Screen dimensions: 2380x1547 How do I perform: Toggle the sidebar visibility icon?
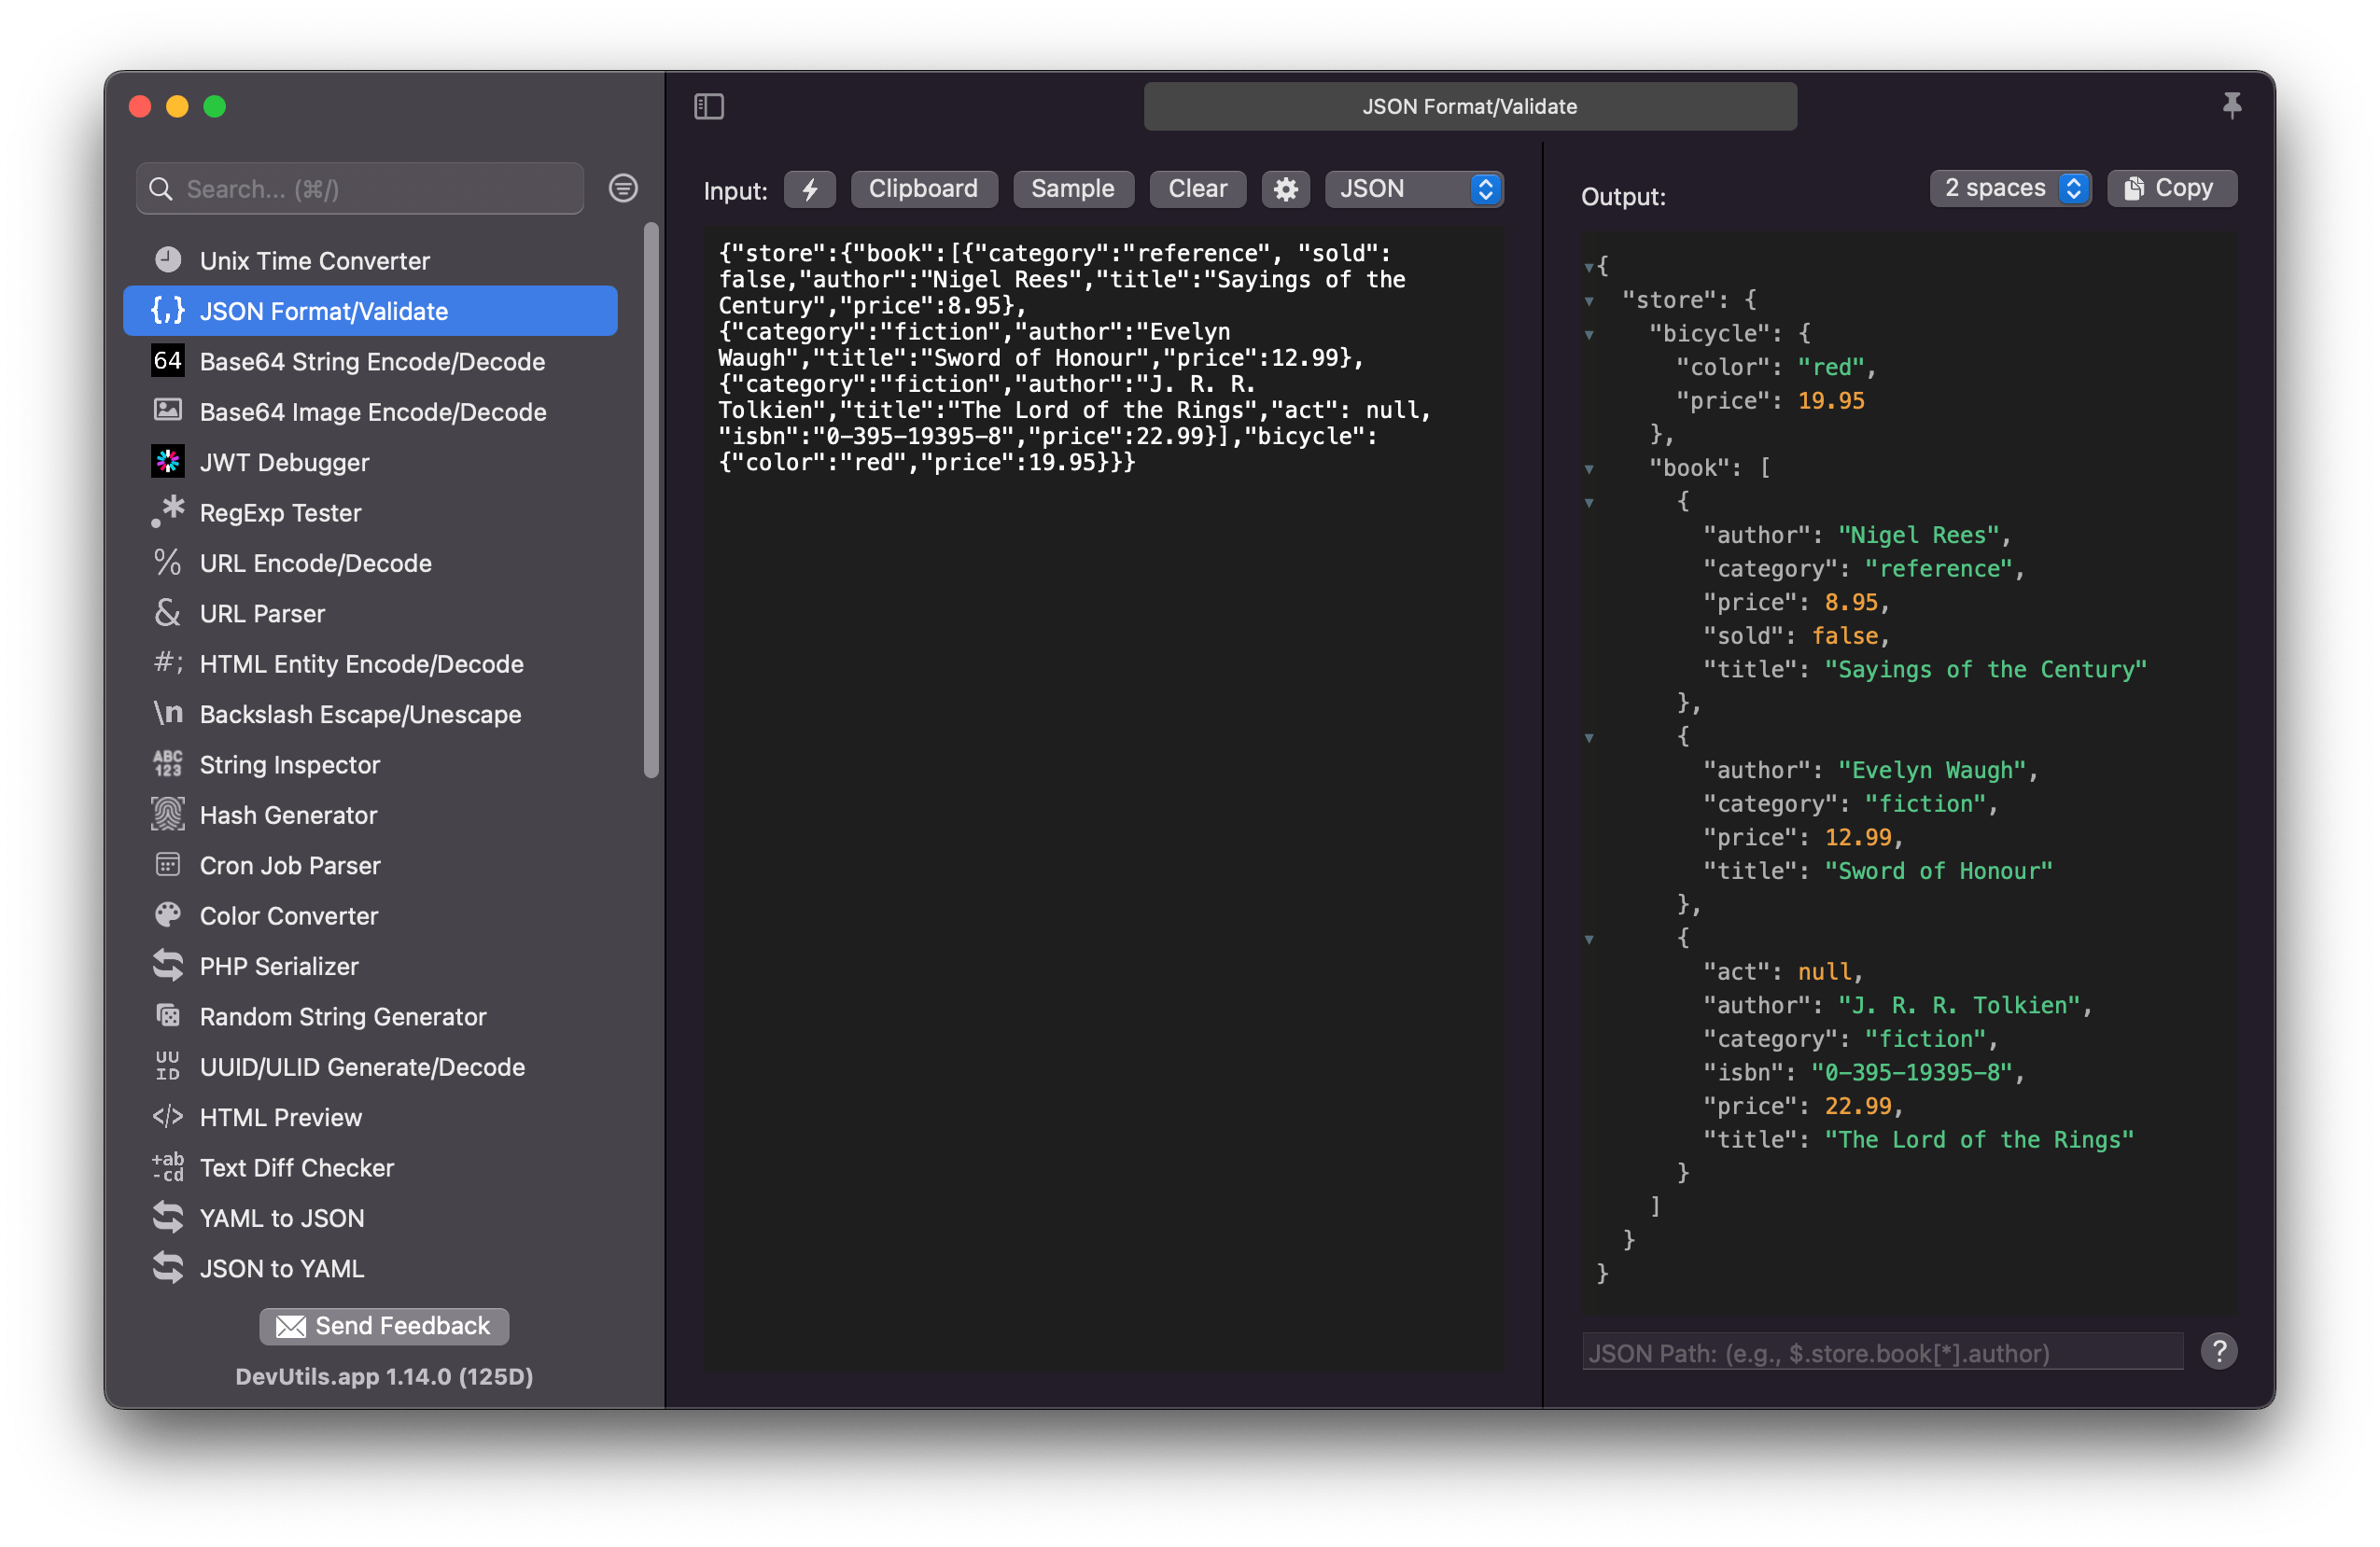tap(709, 106)
